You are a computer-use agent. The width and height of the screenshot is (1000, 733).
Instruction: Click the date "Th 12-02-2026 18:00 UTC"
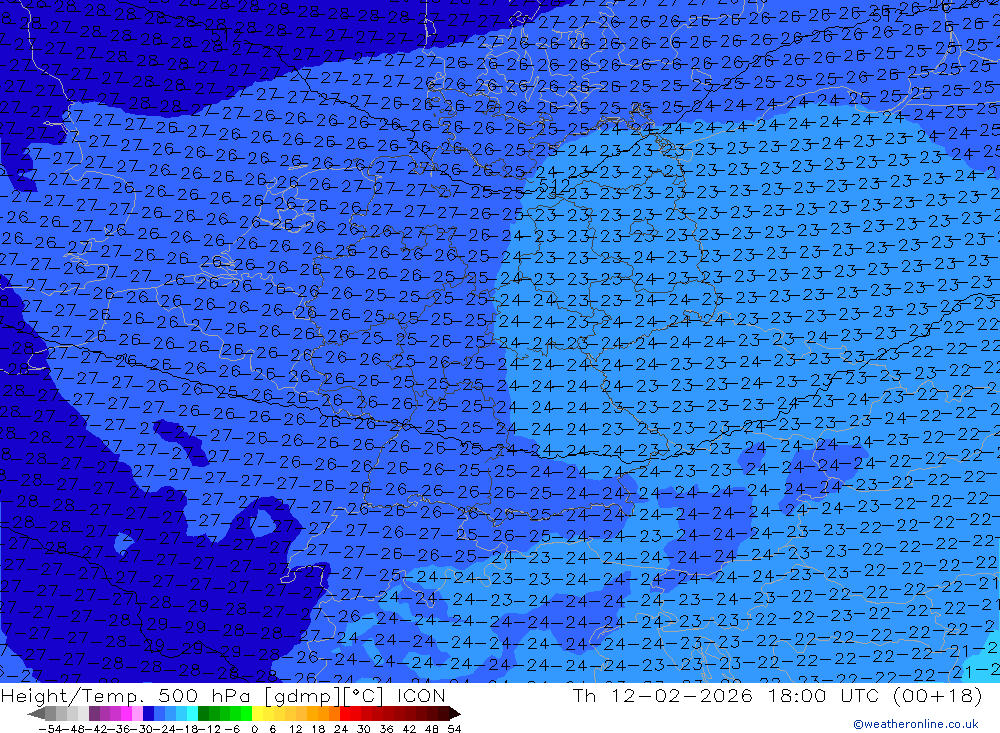point(726,695)
